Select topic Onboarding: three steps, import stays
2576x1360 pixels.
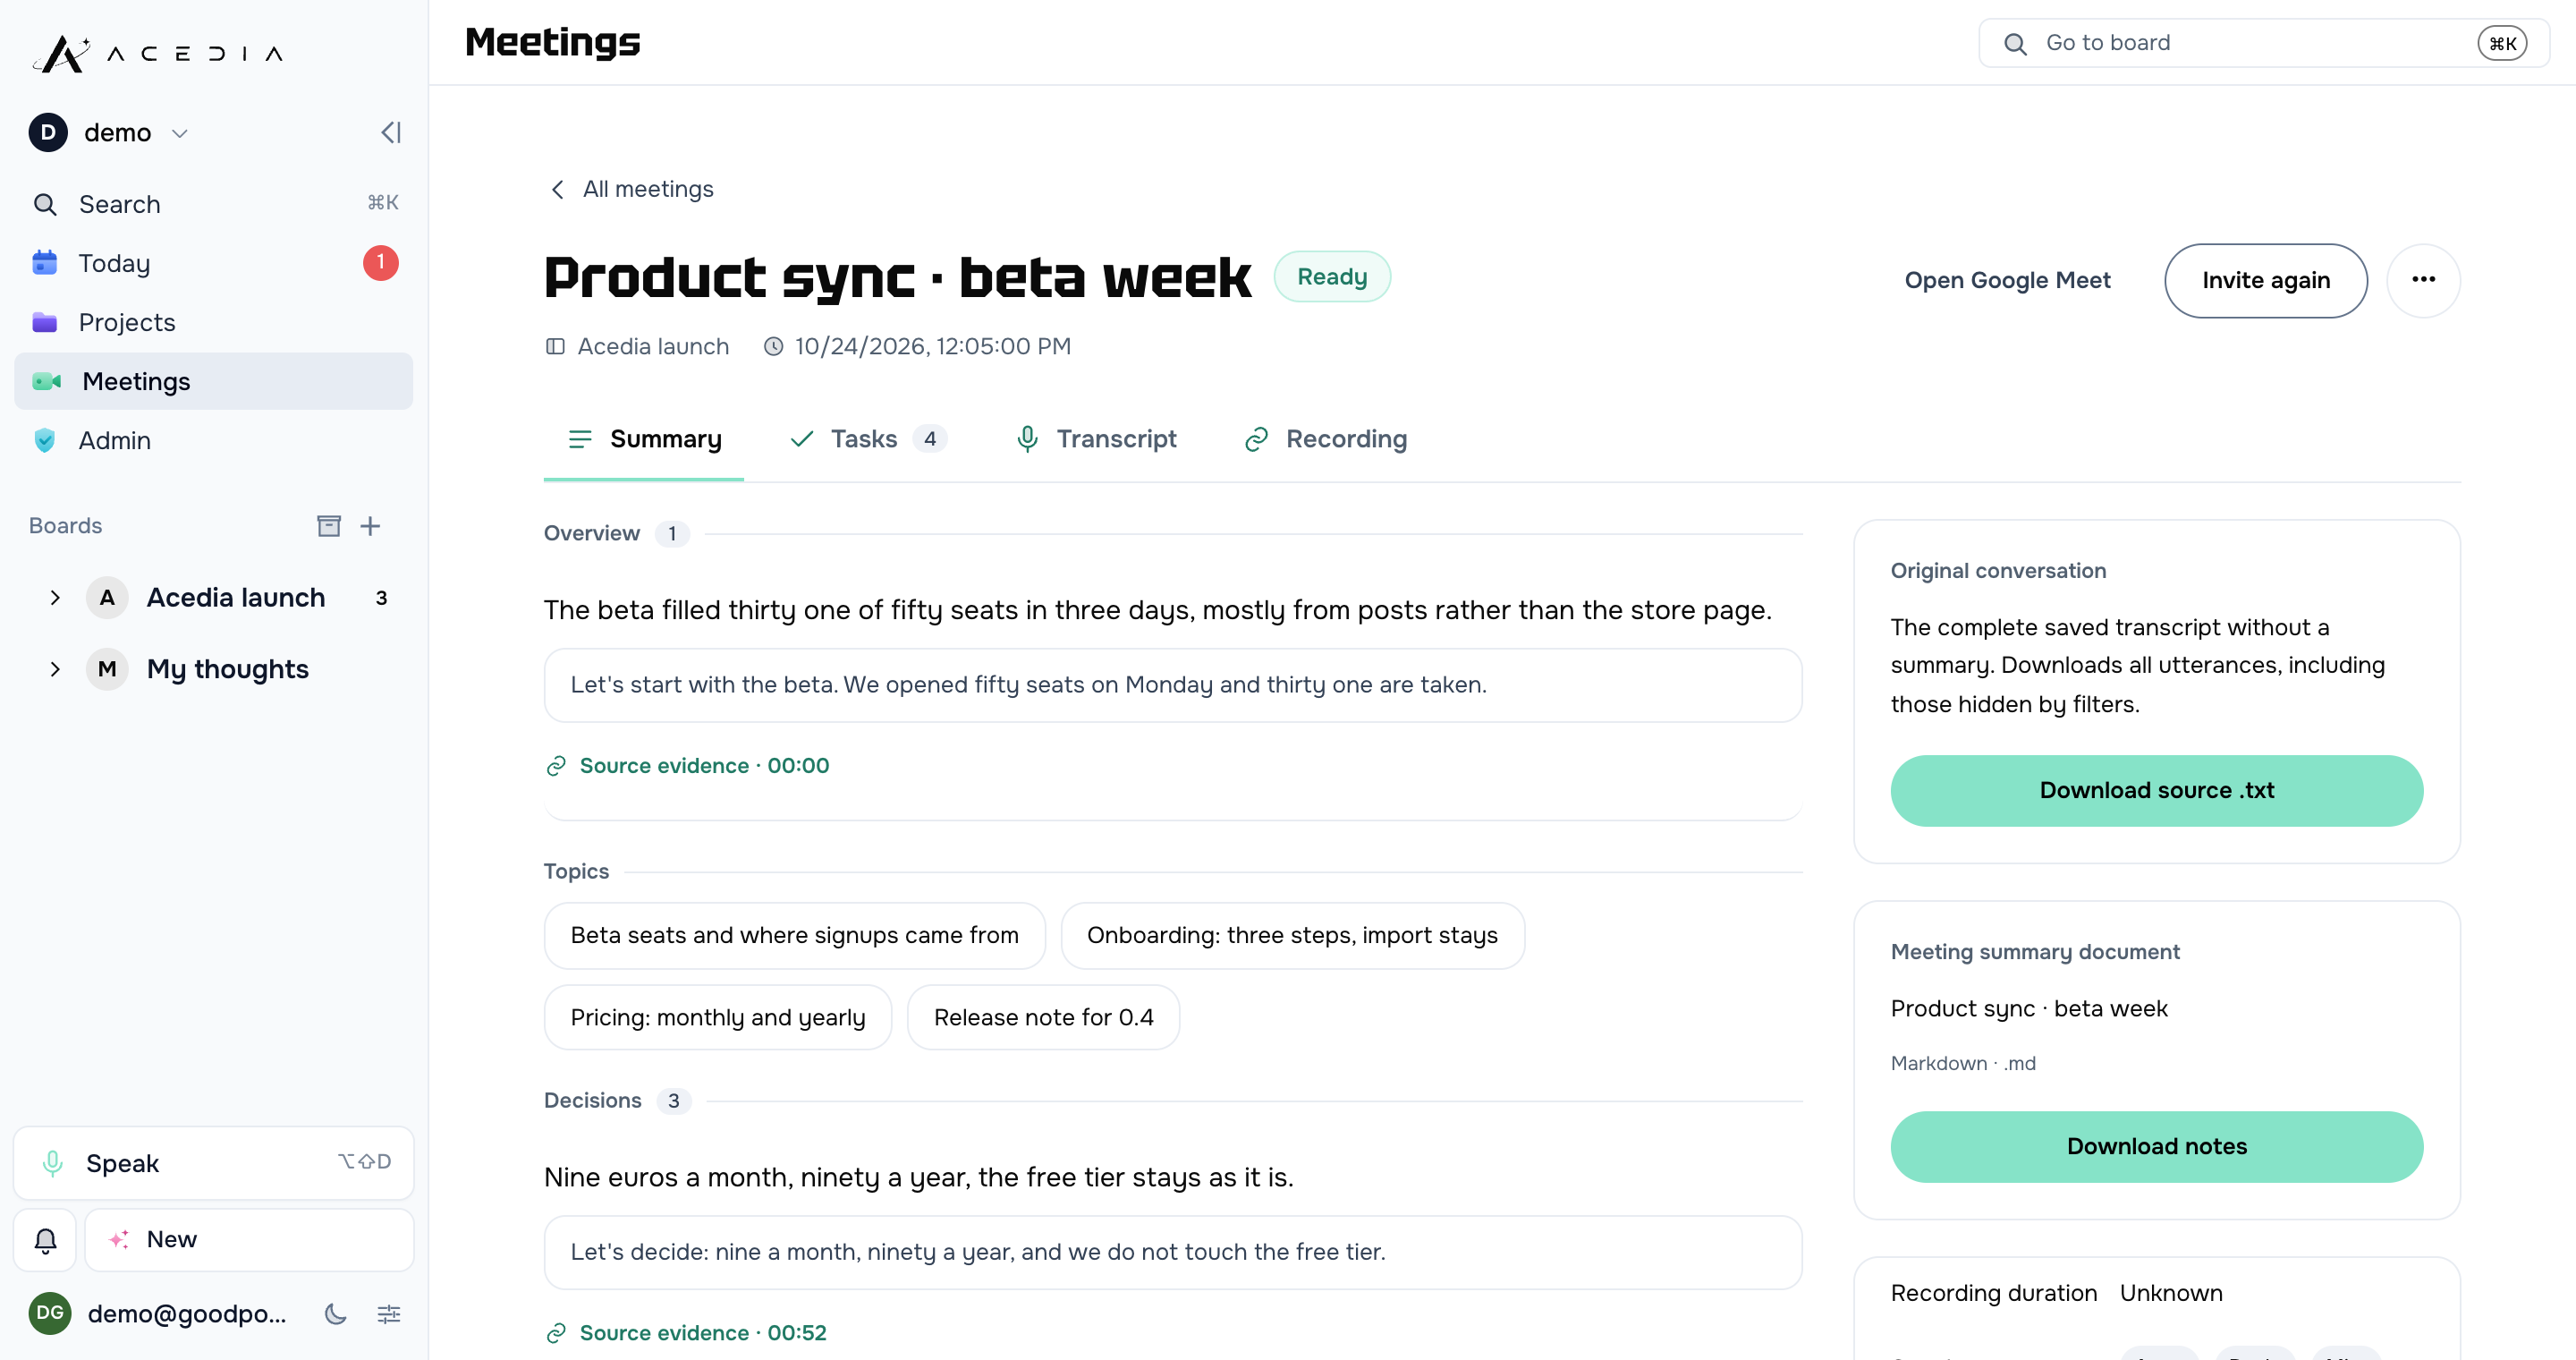tap(1292, 935)
